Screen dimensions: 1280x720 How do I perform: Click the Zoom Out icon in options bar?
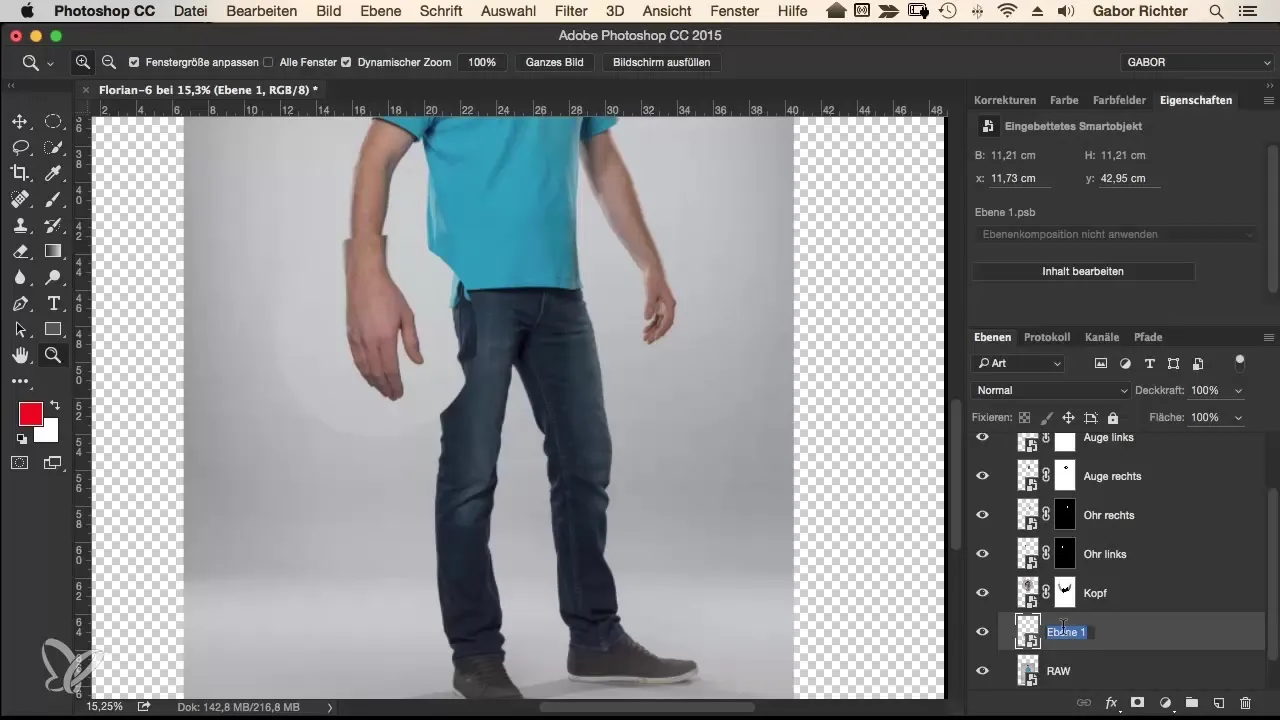click(x=108, y=62)
